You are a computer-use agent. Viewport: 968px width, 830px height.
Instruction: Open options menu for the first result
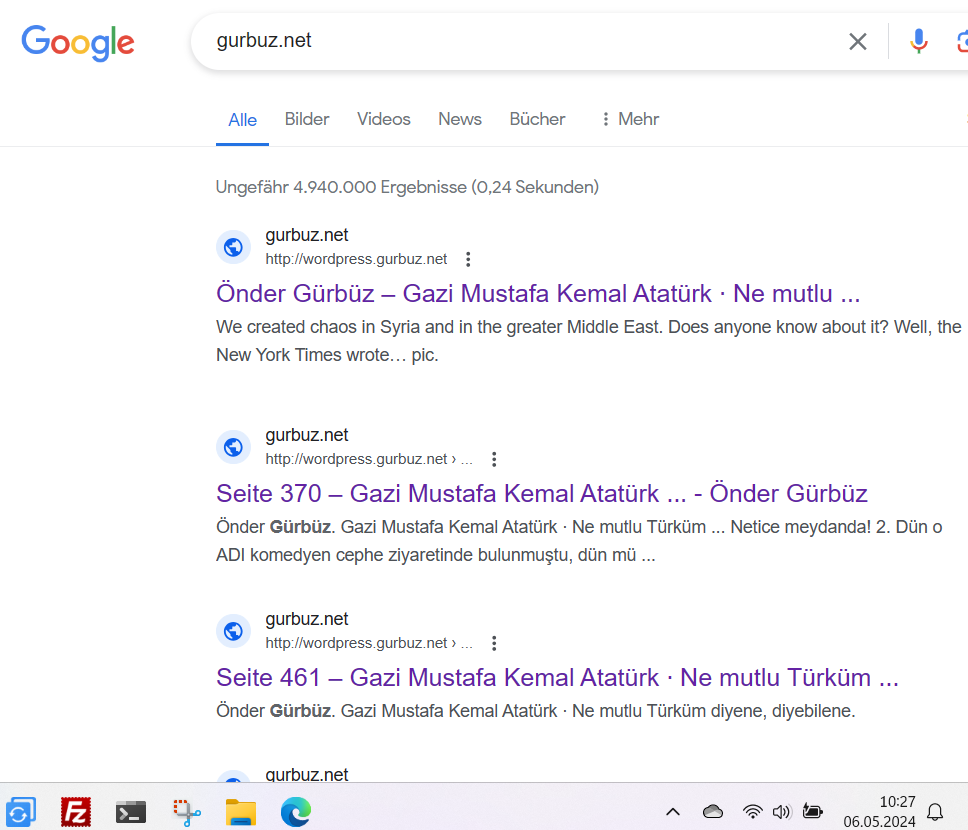(468, 259)
